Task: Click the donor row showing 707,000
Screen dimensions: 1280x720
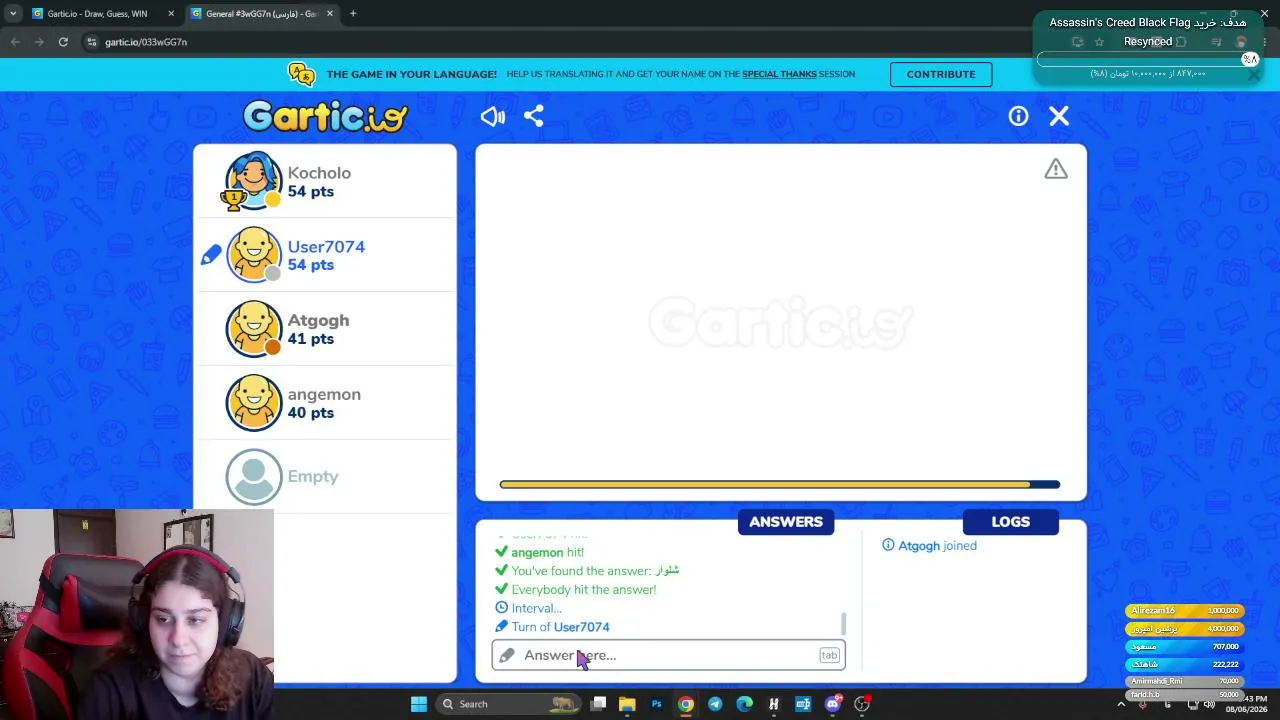Action: [1185, 647]
